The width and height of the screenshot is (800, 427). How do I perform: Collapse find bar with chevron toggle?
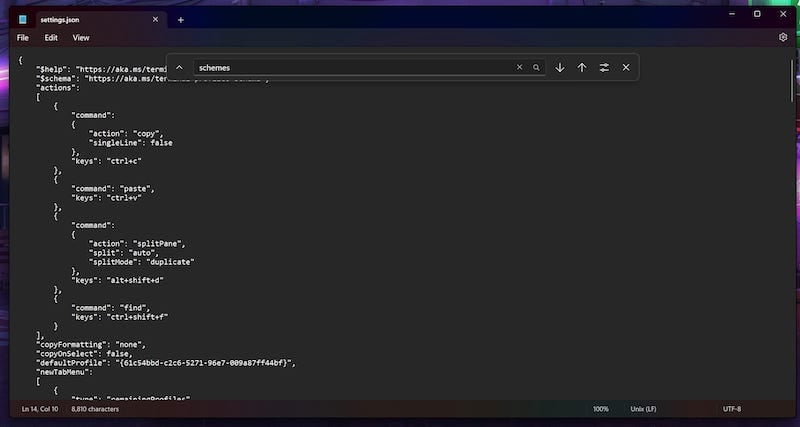179,67
